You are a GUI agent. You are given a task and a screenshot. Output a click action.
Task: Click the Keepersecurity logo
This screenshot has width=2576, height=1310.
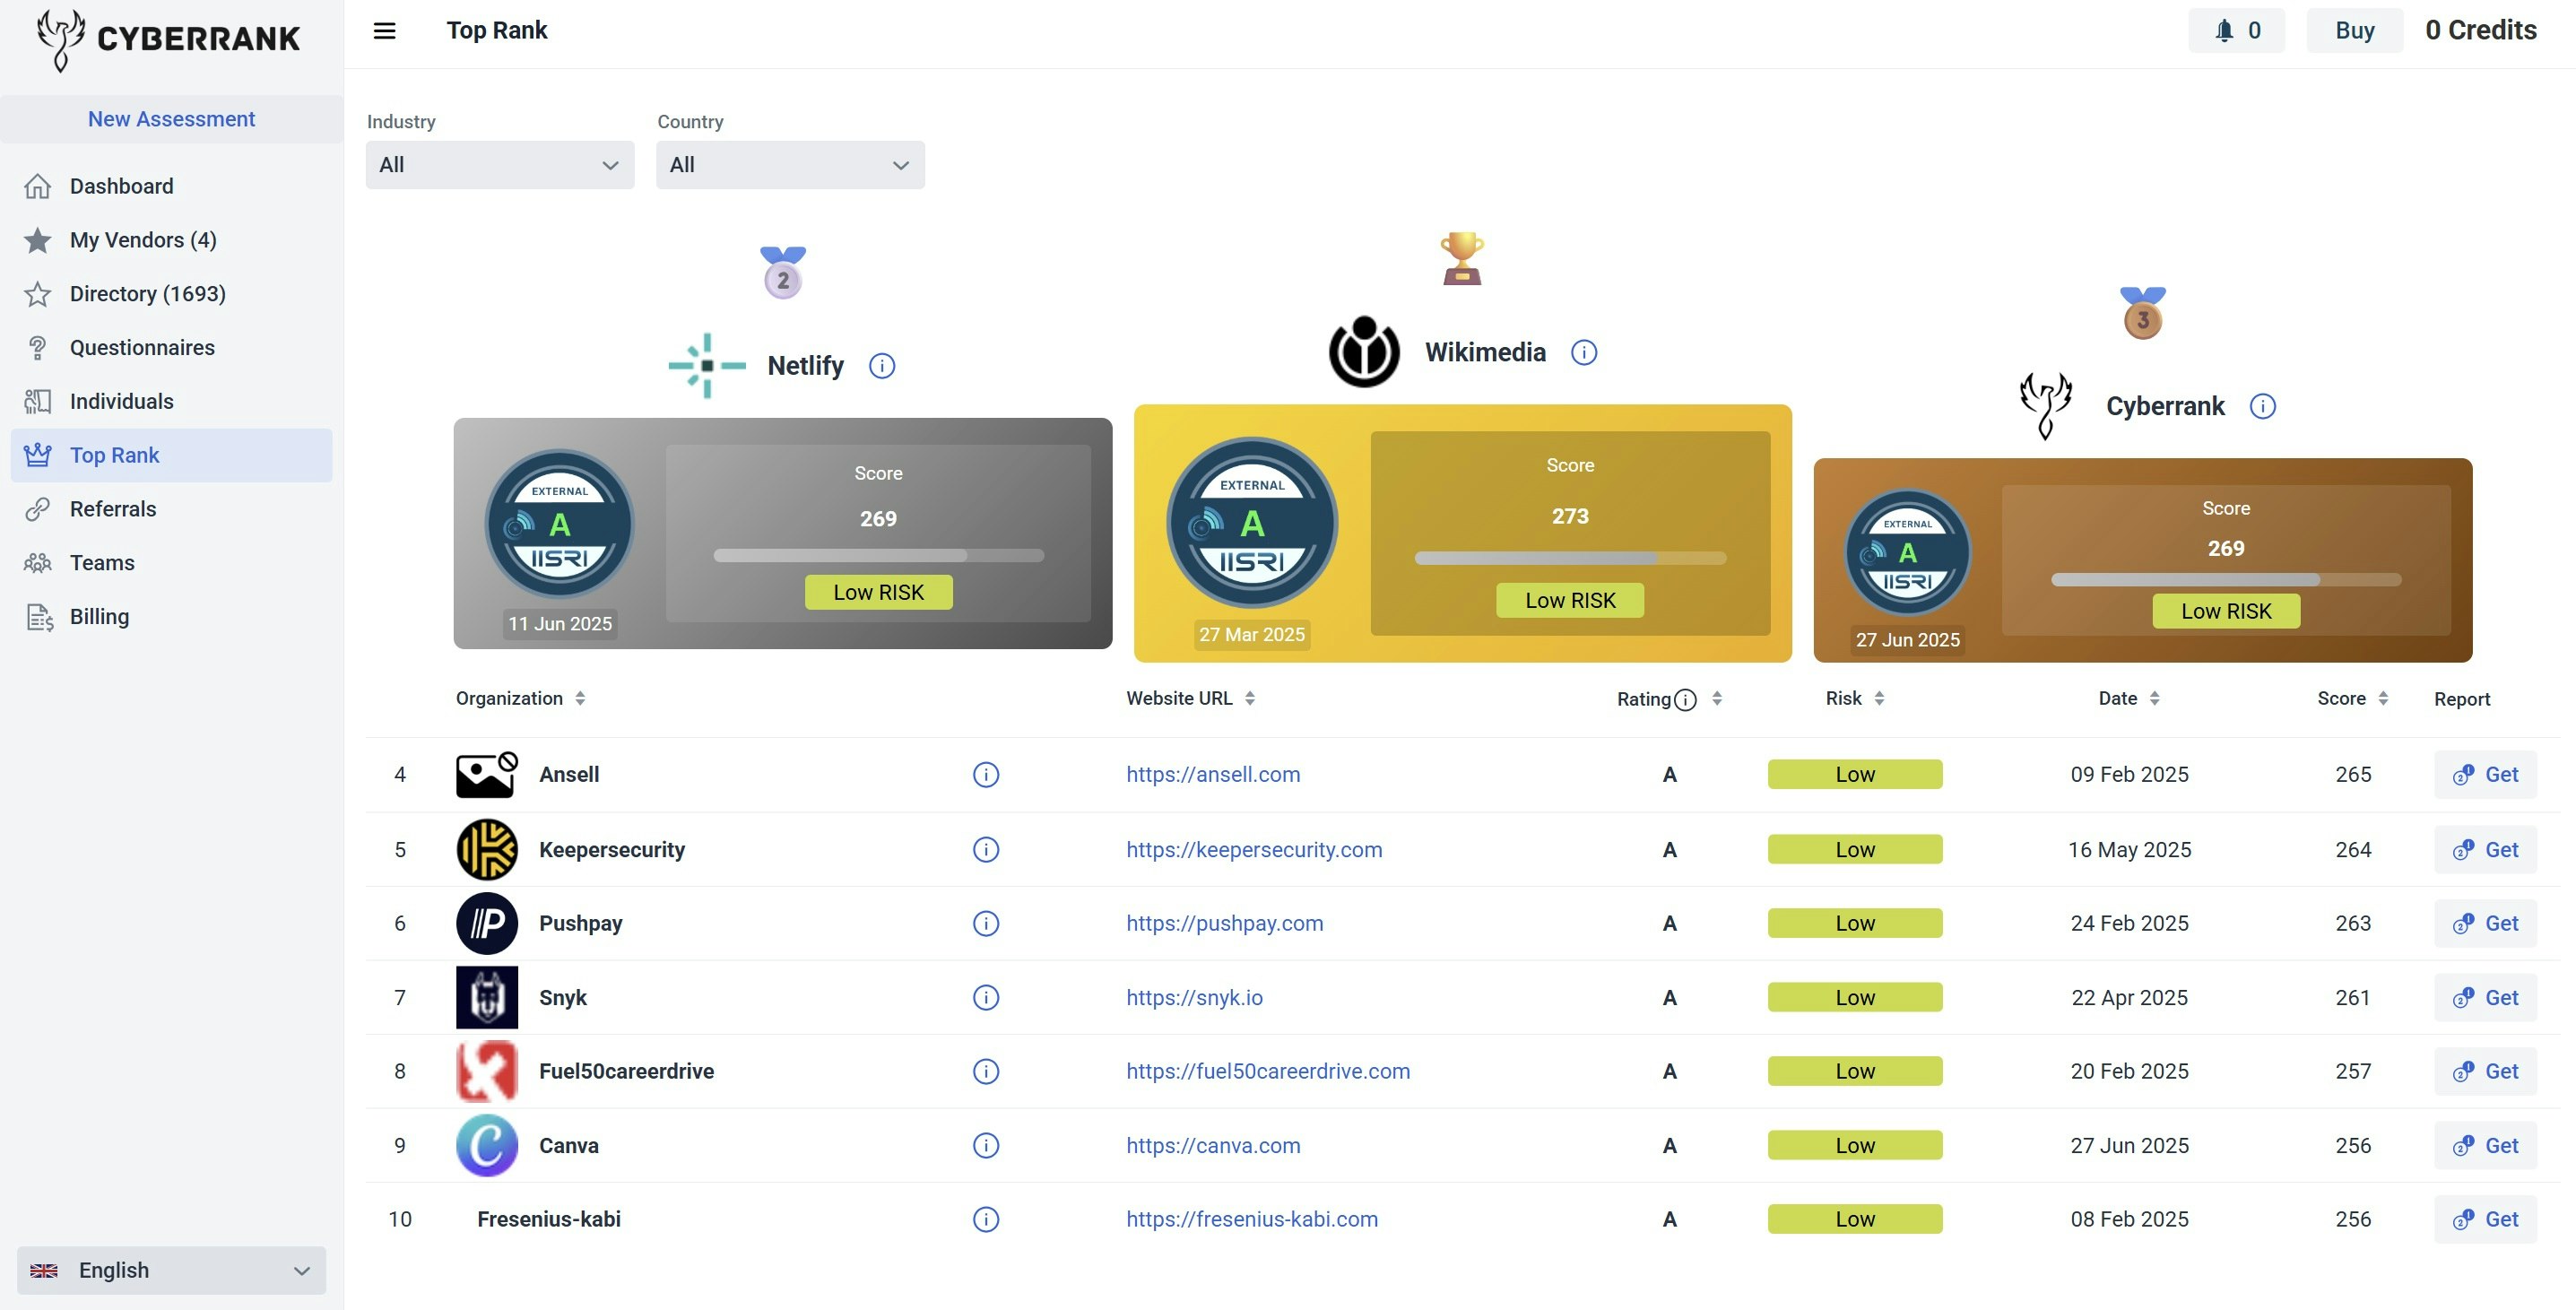click(x=487, y=850)
